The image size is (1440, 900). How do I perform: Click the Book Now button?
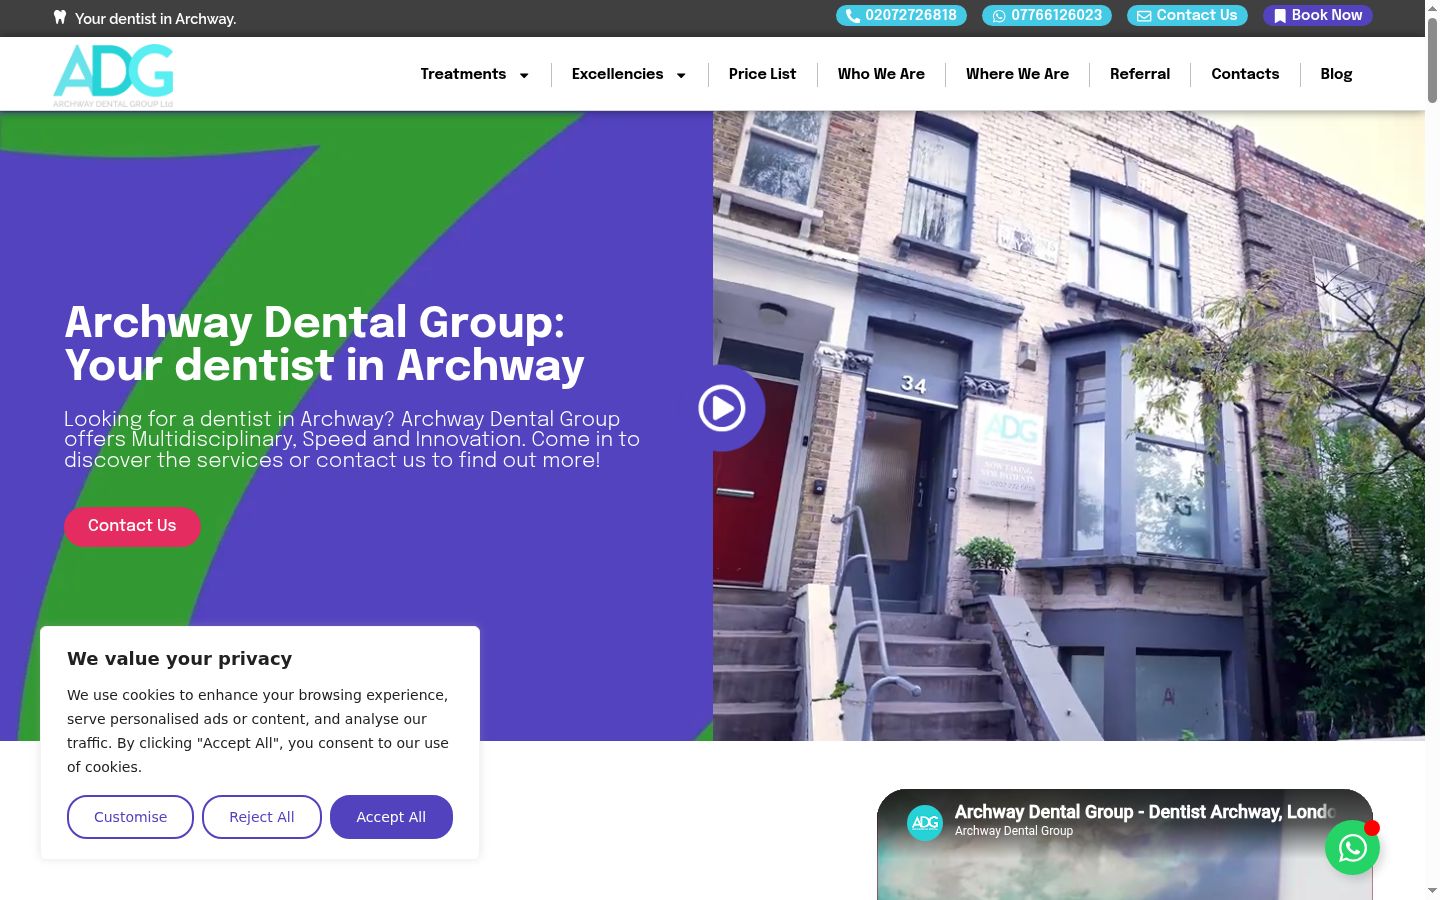point(1318,16)
